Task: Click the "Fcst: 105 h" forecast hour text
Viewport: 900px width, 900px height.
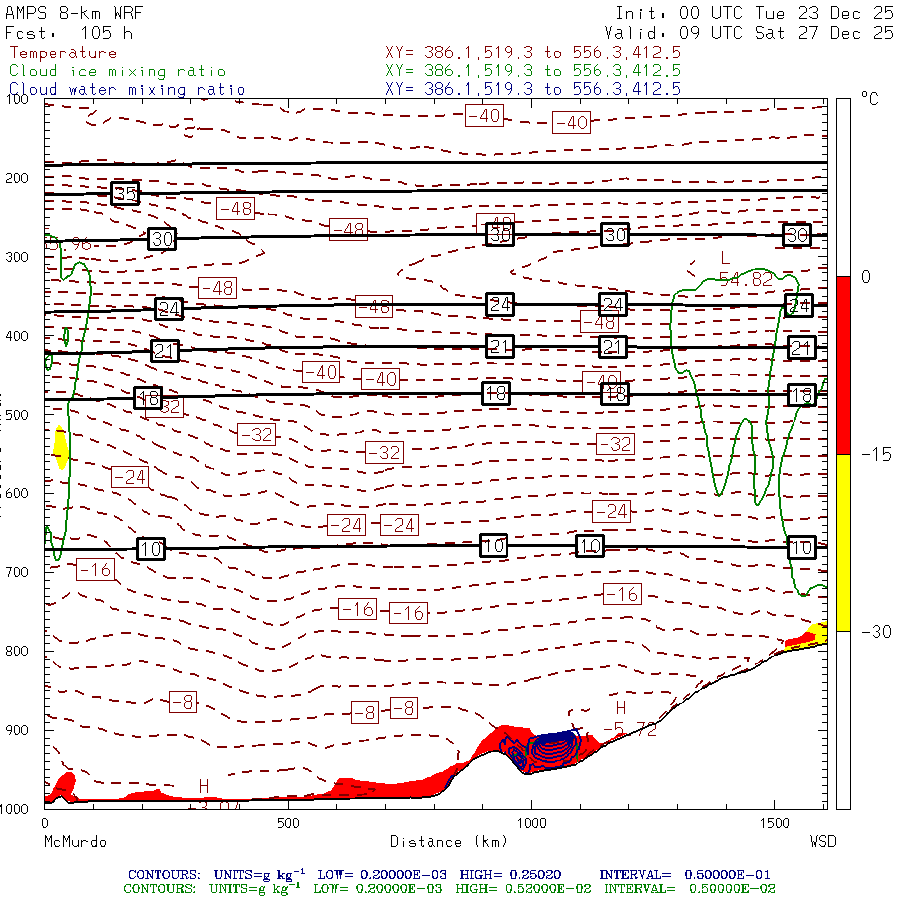Action: pos(69,33)
